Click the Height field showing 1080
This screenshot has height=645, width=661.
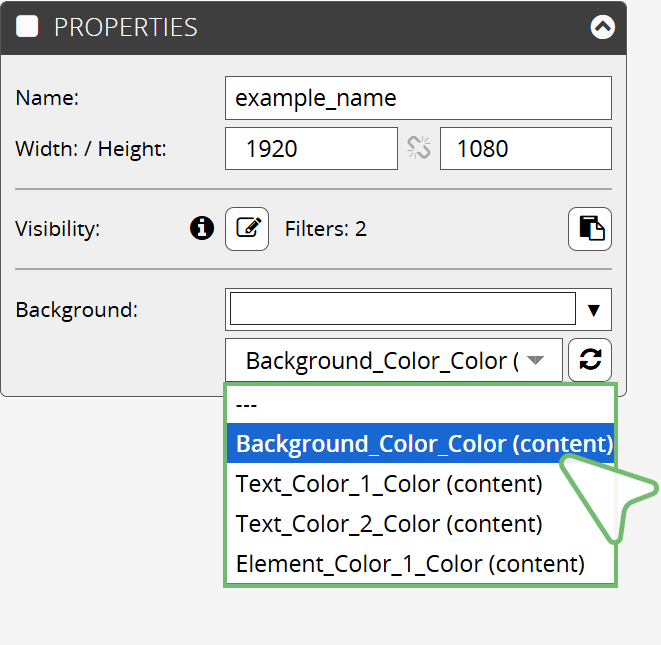click(x=526, y=148)
